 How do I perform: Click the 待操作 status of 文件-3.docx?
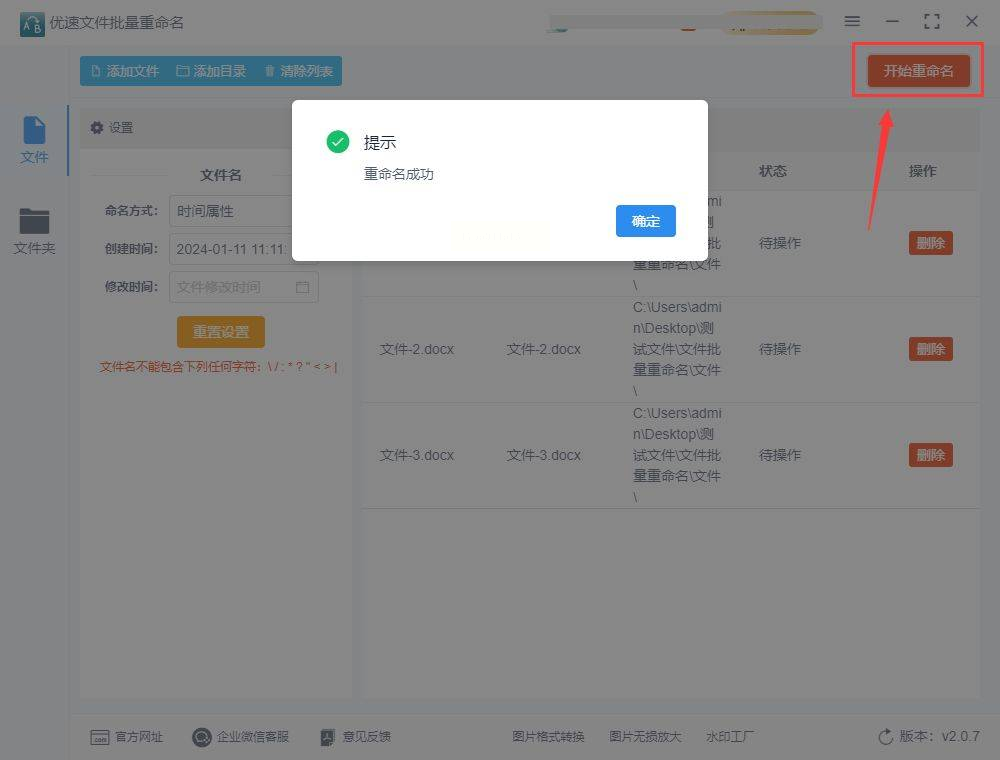779,455
